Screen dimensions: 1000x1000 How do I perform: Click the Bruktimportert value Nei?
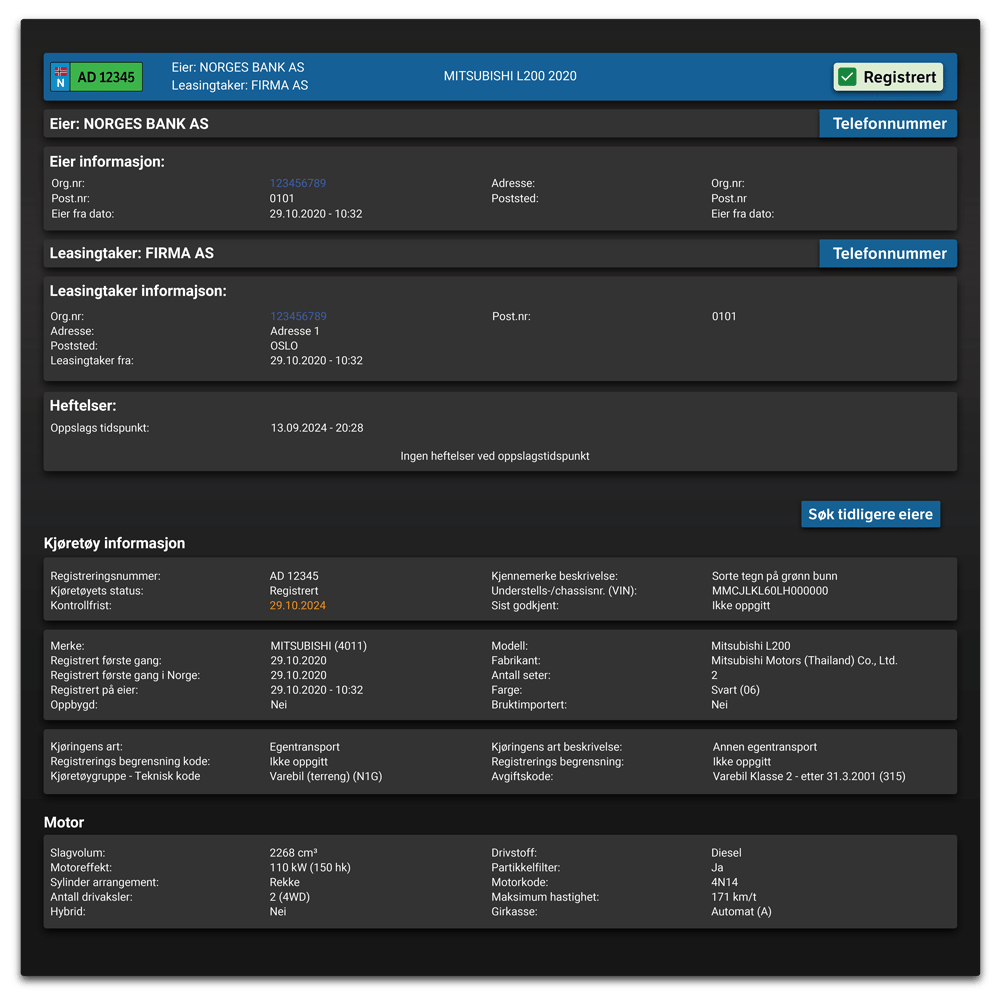(719, 705)
